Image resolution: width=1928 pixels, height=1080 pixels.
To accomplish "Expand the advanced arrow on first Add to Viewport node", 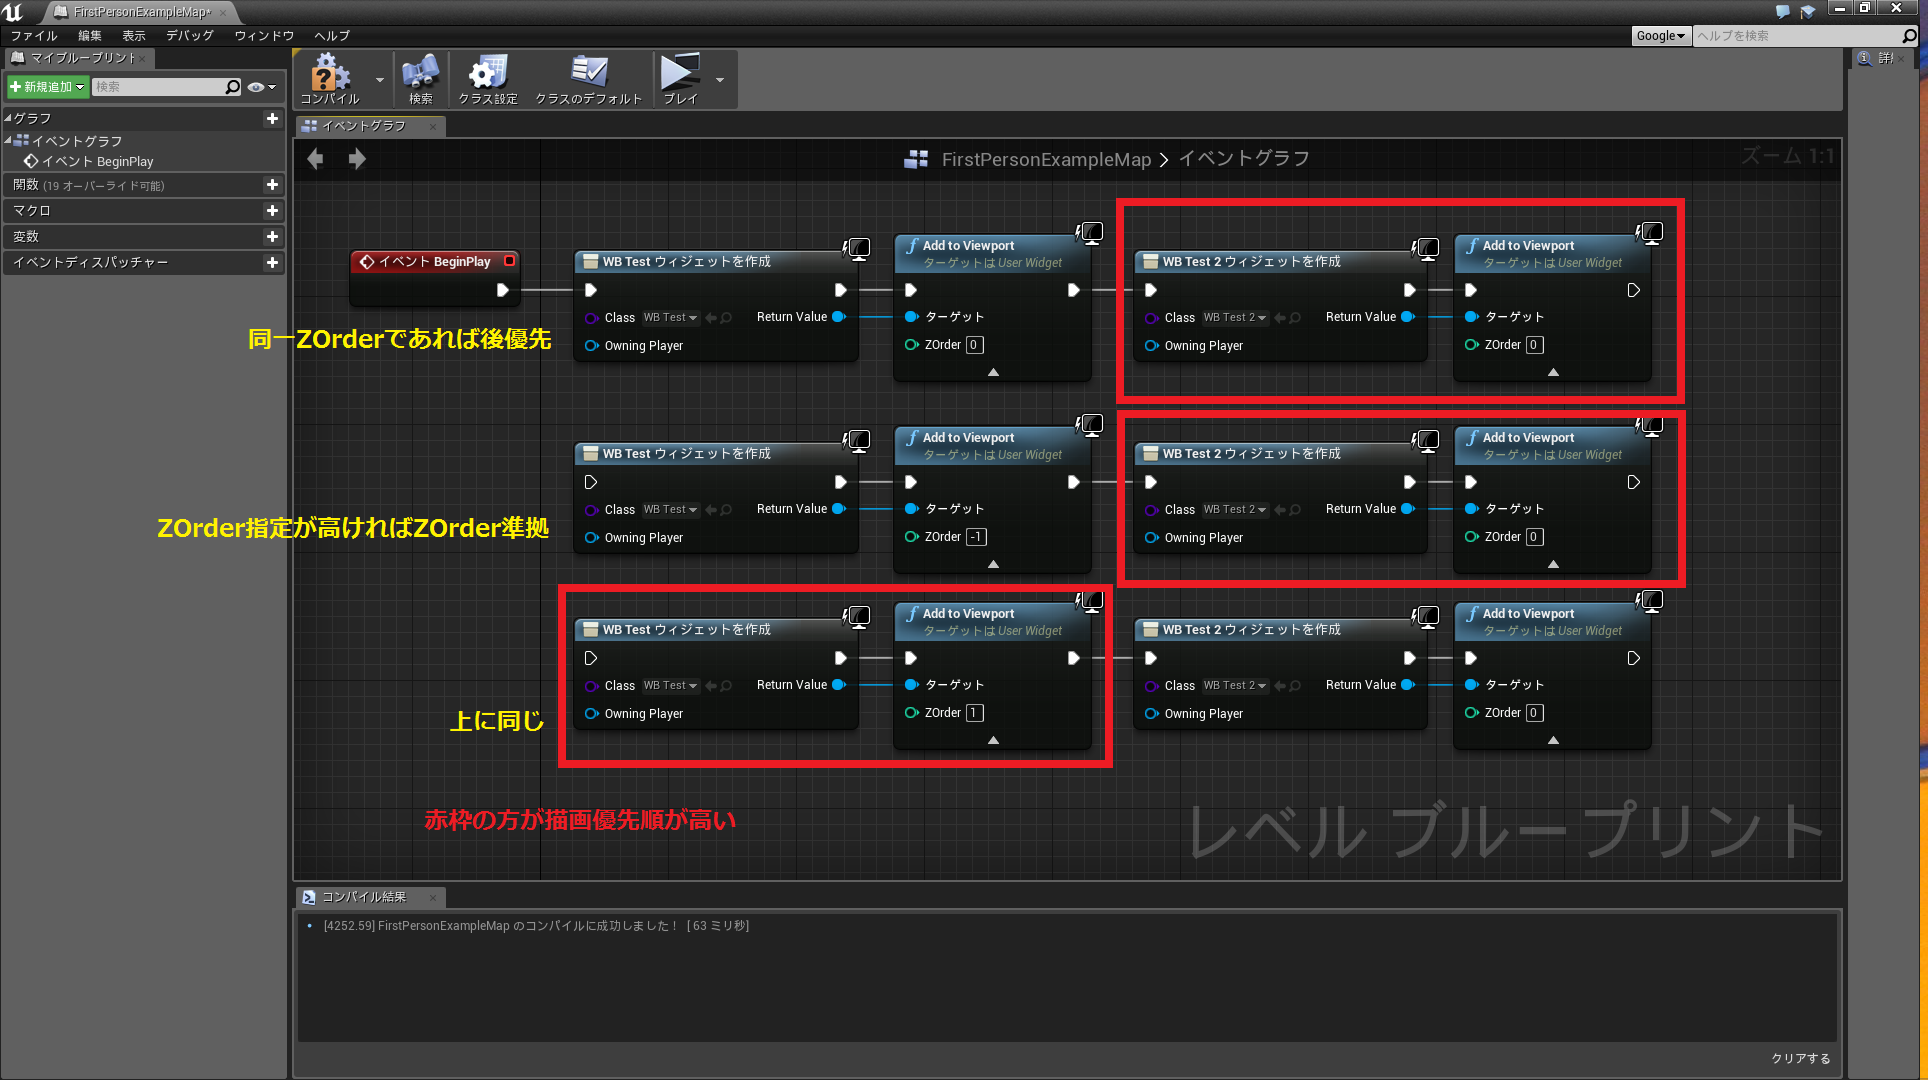I will click(993, 372).
